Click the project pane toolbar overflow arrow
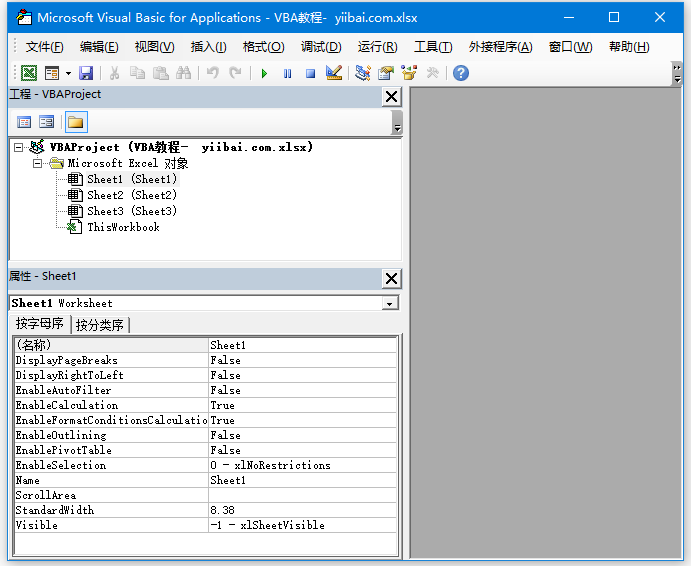 [x=397, y=123]
